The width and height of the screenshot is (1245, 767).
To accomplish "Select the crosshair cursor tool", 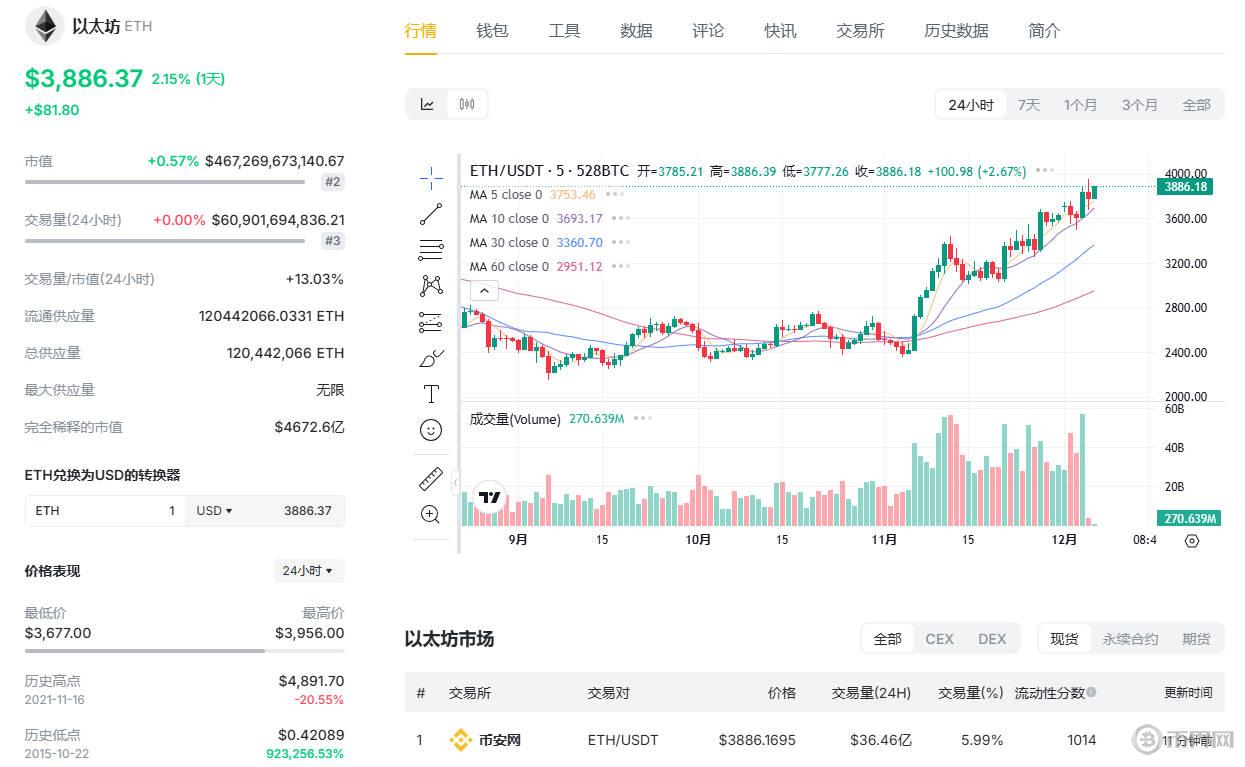I will click(x=431, y=178).
